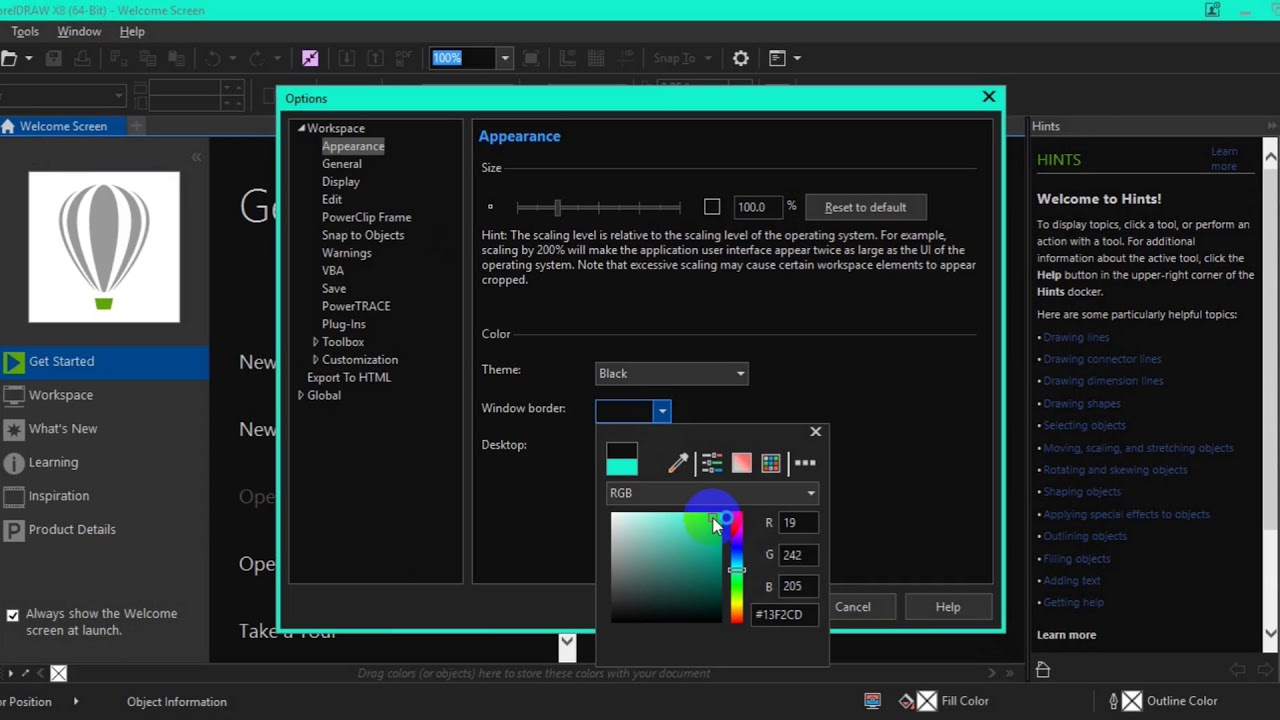Open the Learn more link in Hints
The image size is (1280, 720).
click(1224, 159)
